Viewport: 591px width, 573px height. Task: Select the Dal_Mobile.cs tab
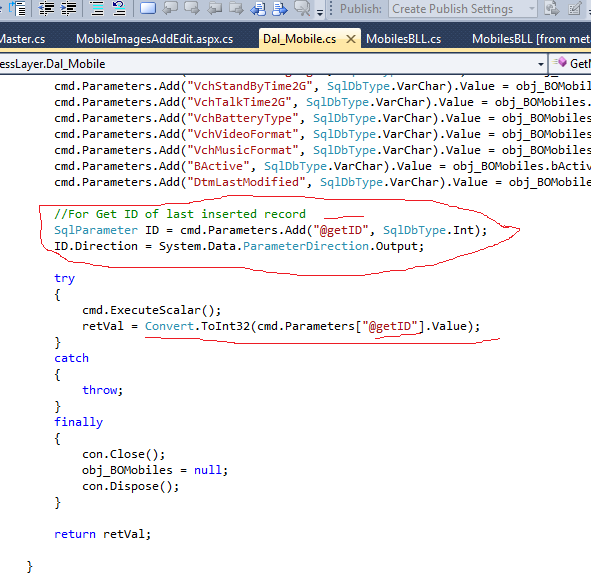[299, 39]
